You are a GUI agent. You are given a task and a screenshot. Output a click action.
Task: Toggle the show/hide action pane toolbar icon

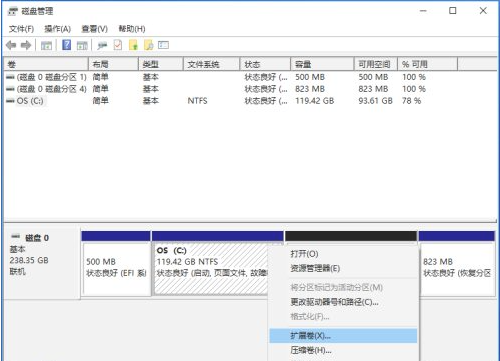coord(82,45)
